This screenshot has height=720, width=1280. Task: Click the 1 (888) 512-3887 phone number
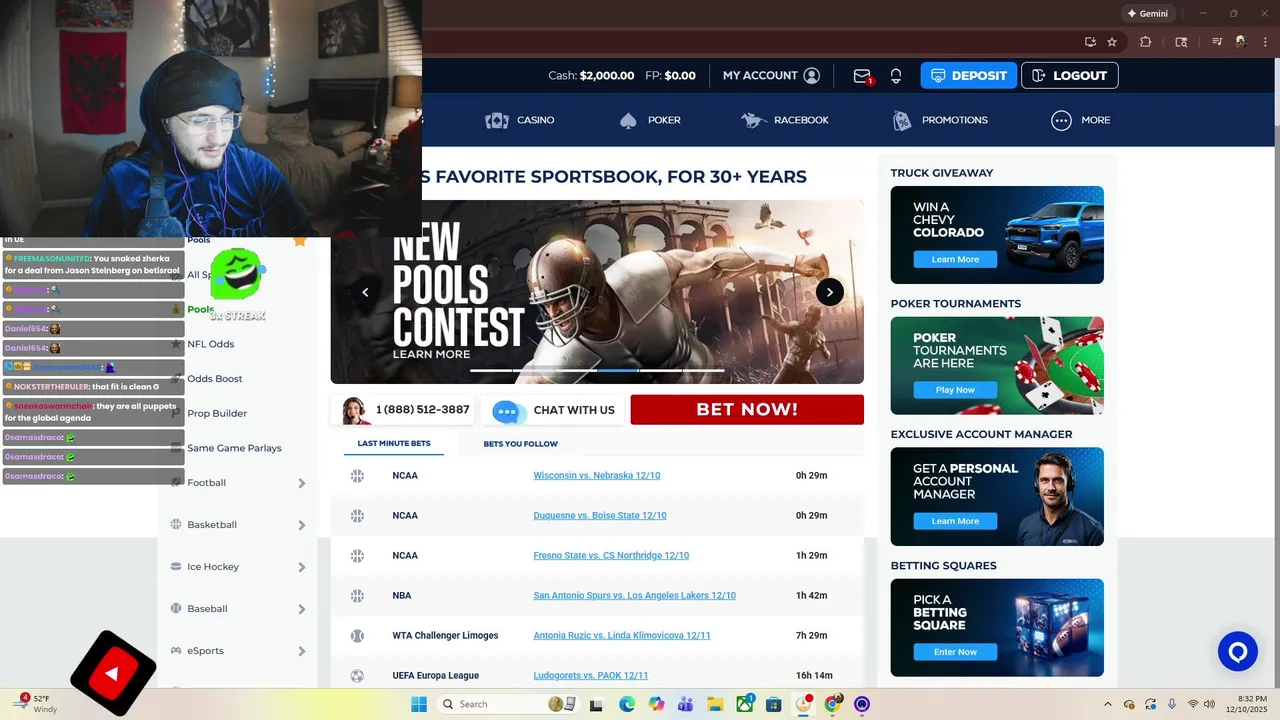coord(422,410)
